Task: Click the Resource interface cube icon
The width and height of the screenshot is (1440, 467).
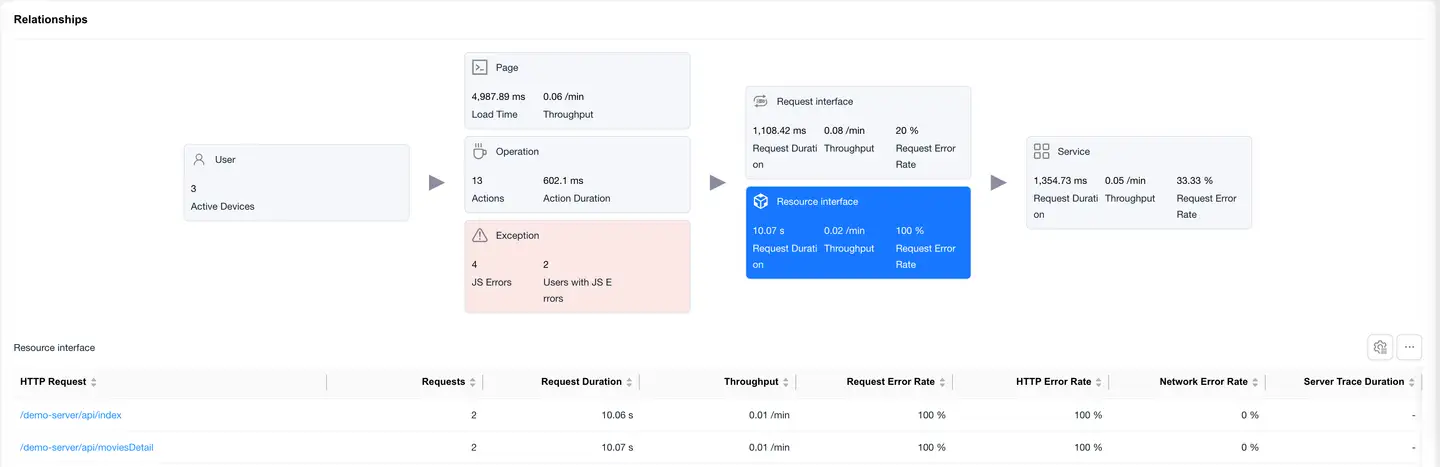Action: (760, 201)
